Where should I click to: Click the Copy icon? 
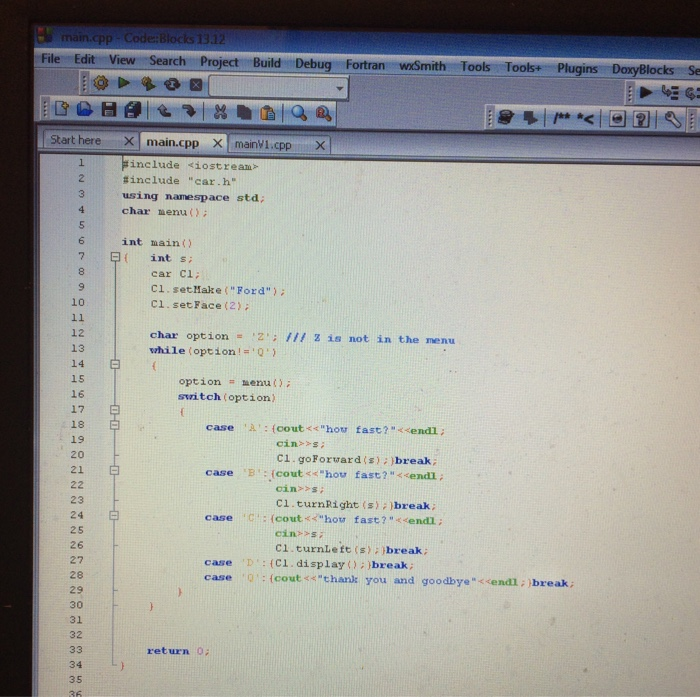pyautogui.click(x=244, y=113)
